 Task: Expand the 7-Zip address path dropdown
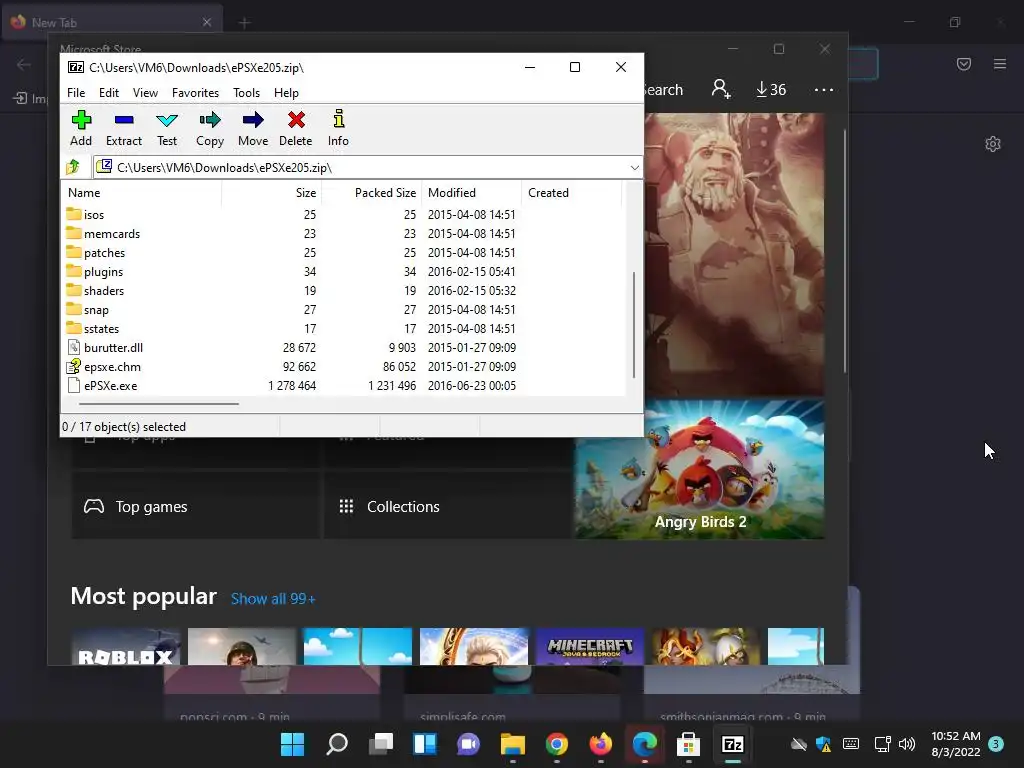(x=634, y=168)
